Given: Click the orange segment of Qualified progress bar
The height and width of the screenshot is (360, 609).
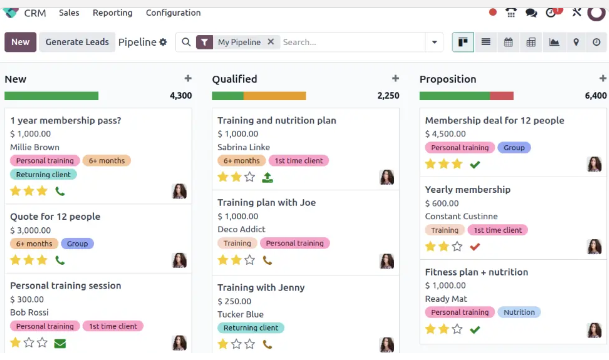Looking at the screenshot, I should (x=275, y=96).
